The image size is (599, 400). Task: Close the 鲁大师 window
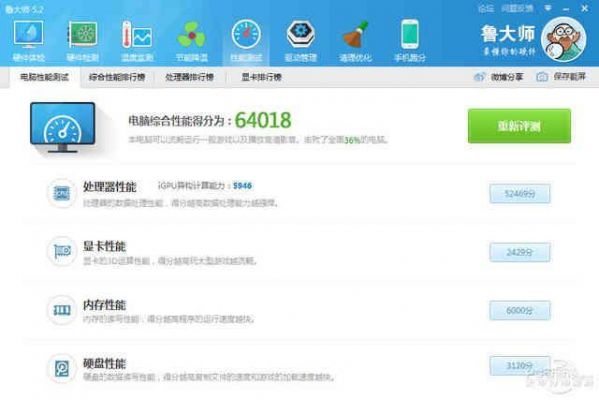(x=584, y=8)
